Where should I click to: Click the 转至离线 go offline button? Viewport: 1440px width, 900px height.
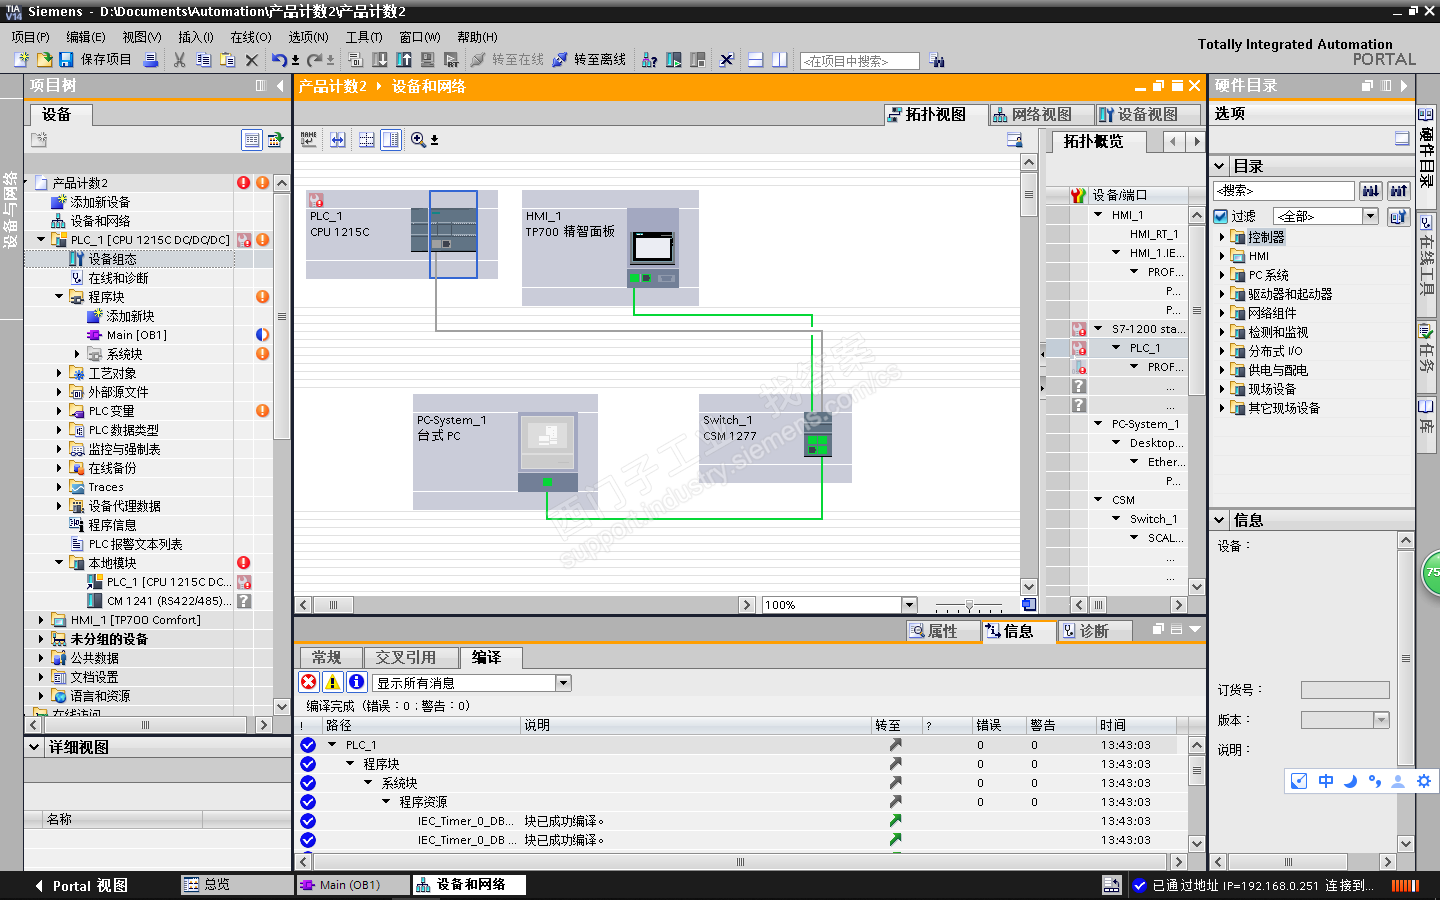pyautogui.click(x=589, y=60)
